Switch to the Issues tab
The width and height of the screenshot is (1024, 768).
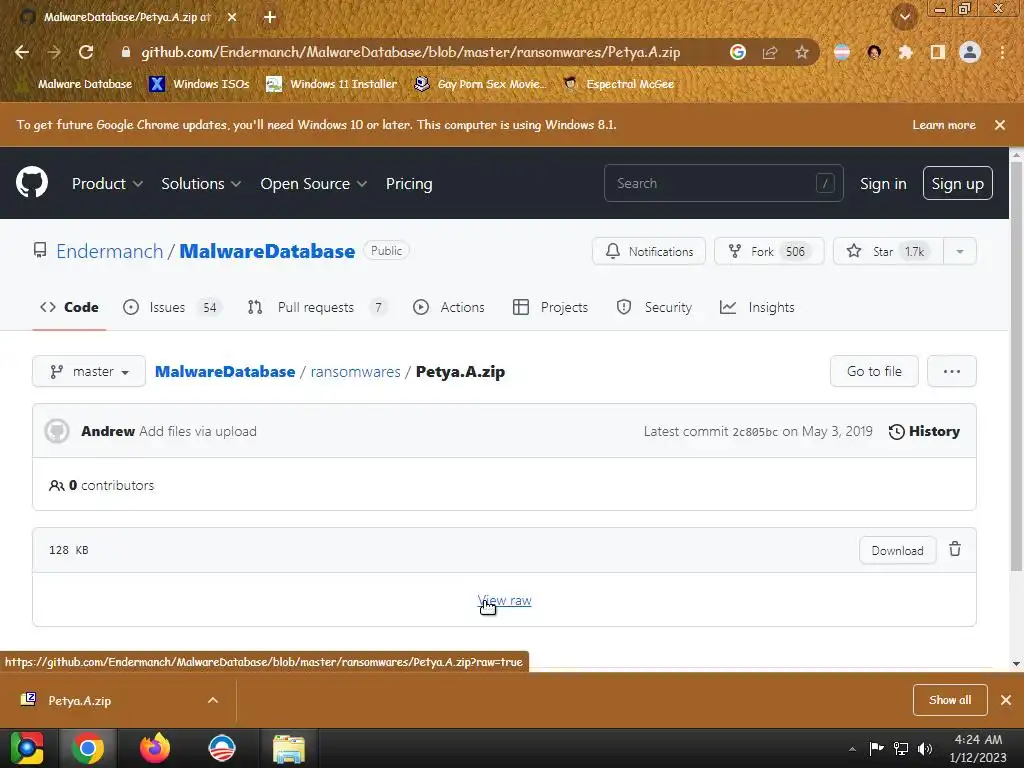172,308
